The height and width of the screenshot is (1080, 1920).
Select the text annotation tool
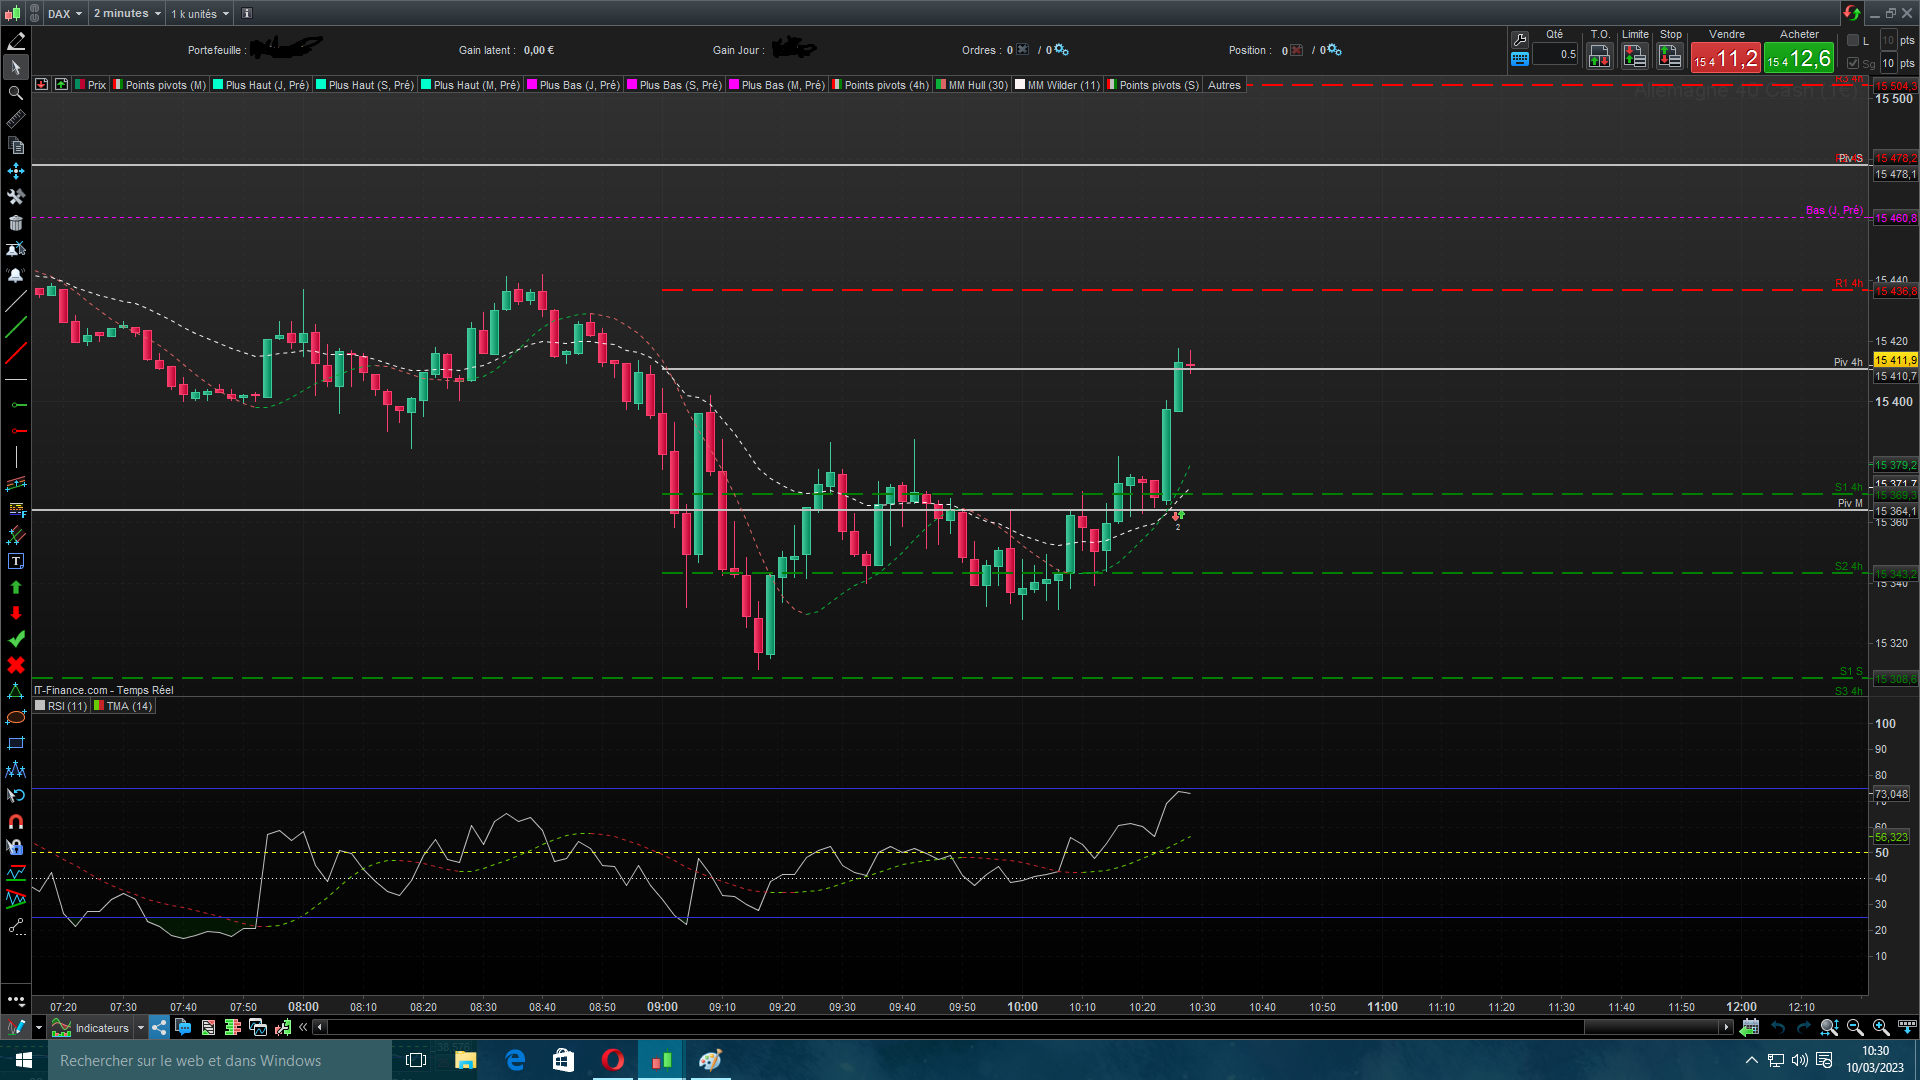pos(16,561)
